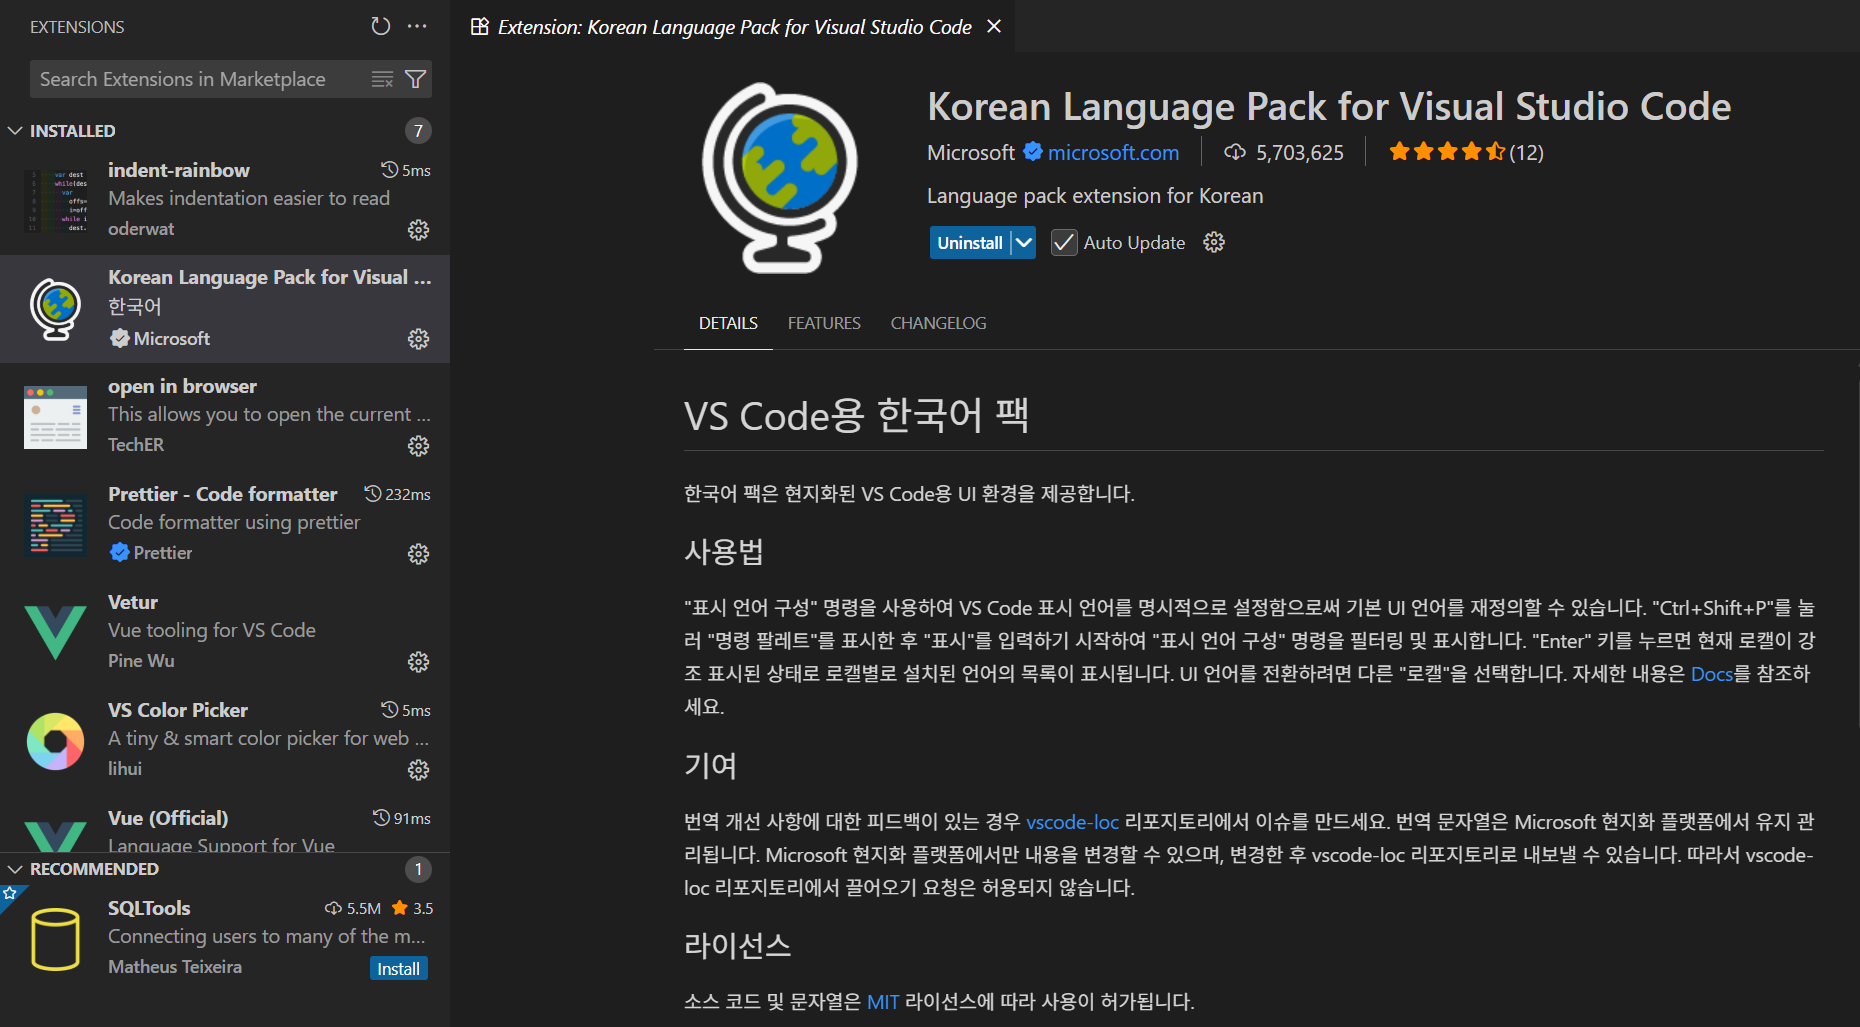Screen dimensions: 1860x1027
Task: Open the MIT license link
Action: coord(883,1002)
